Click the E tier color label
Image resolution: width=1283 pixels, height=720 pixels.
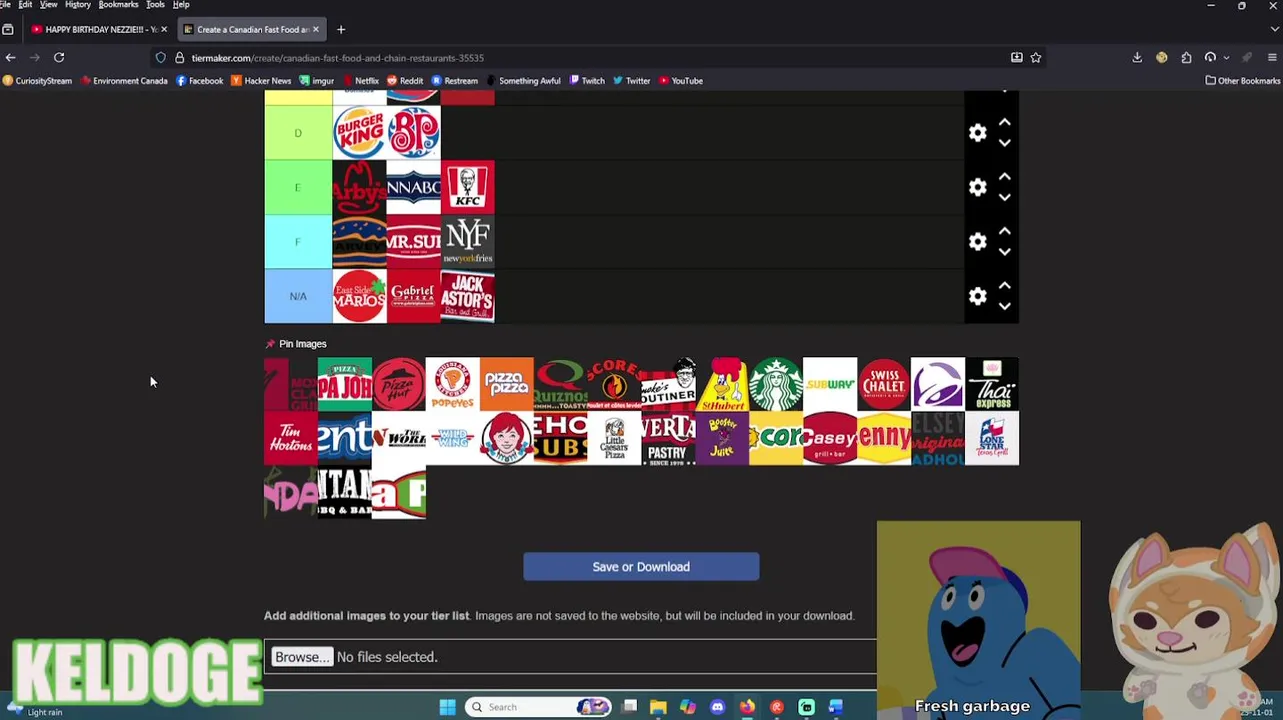point(298,187)
